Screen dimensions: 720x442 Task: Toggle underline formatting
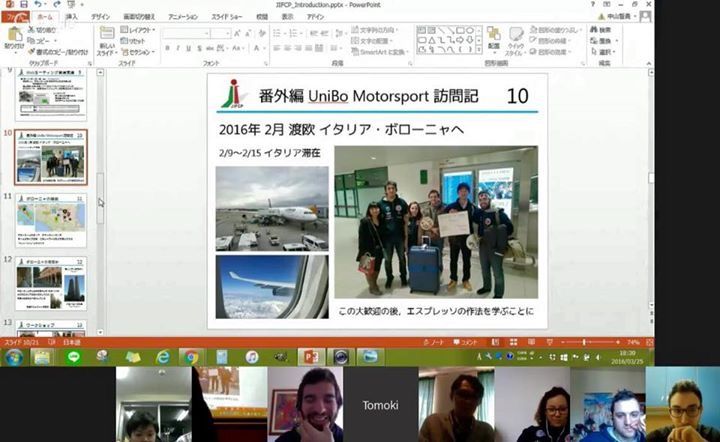(188, 48)
